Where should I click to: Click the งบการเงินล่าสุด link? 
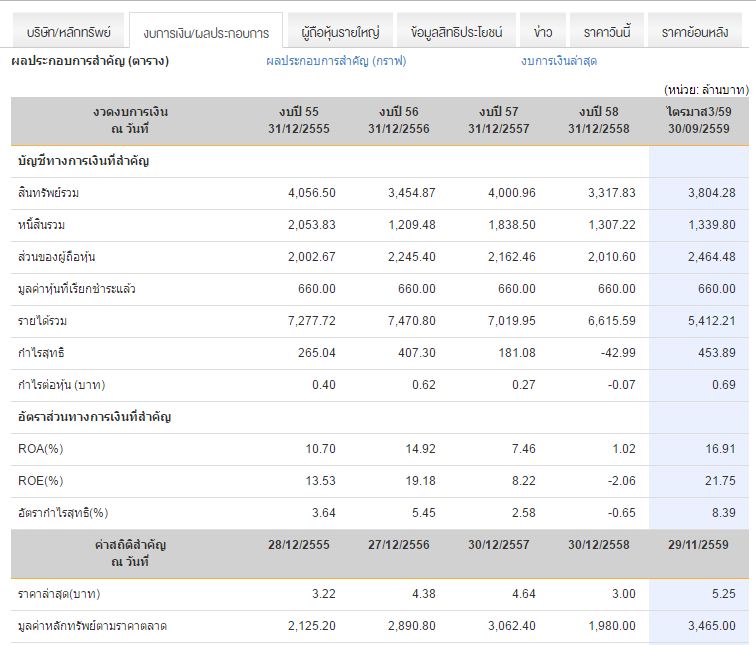click(x=559, y=61)
